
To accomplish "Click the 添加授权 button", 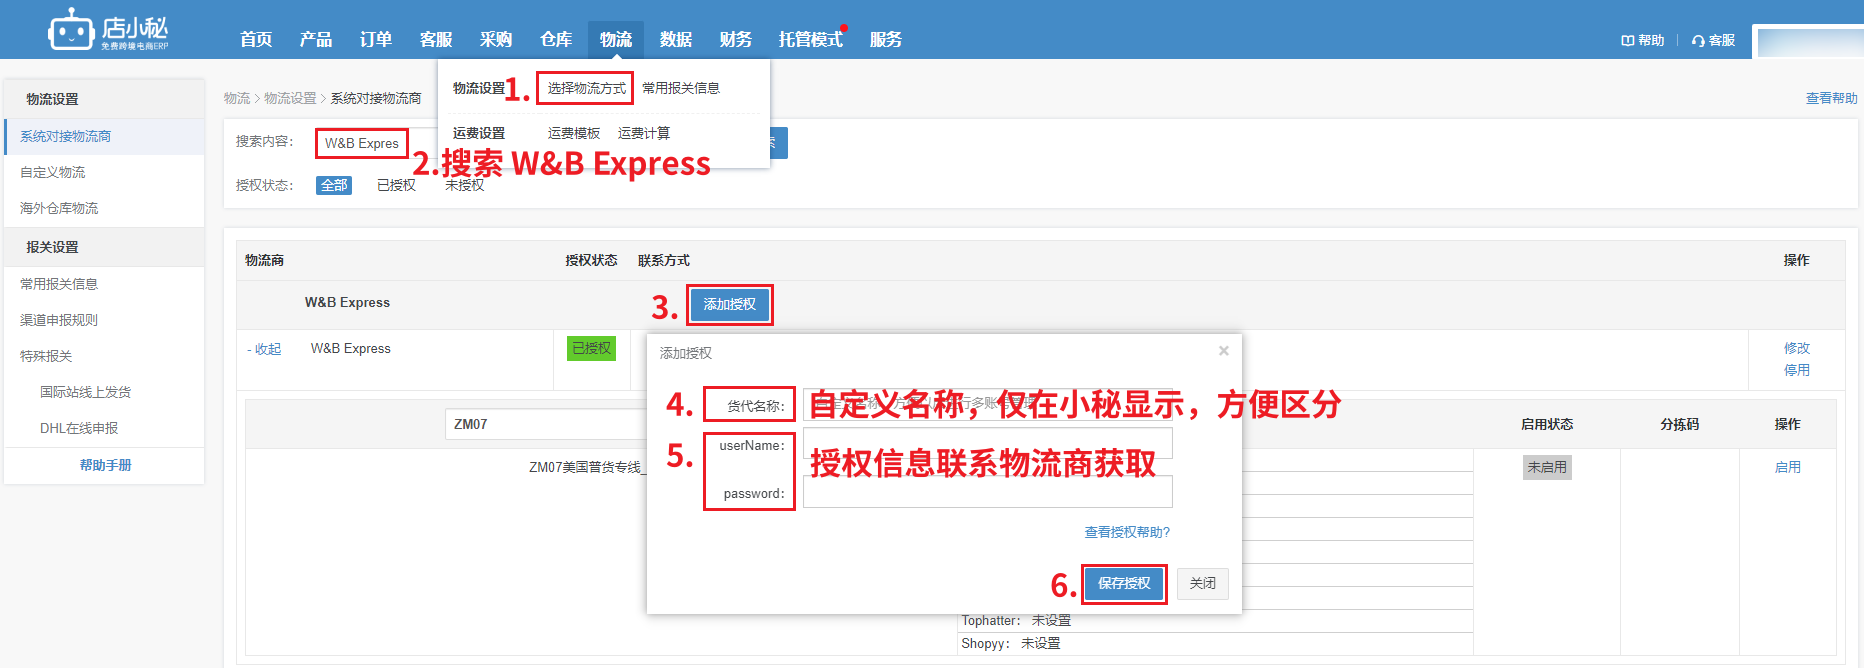I will point(730,304).
